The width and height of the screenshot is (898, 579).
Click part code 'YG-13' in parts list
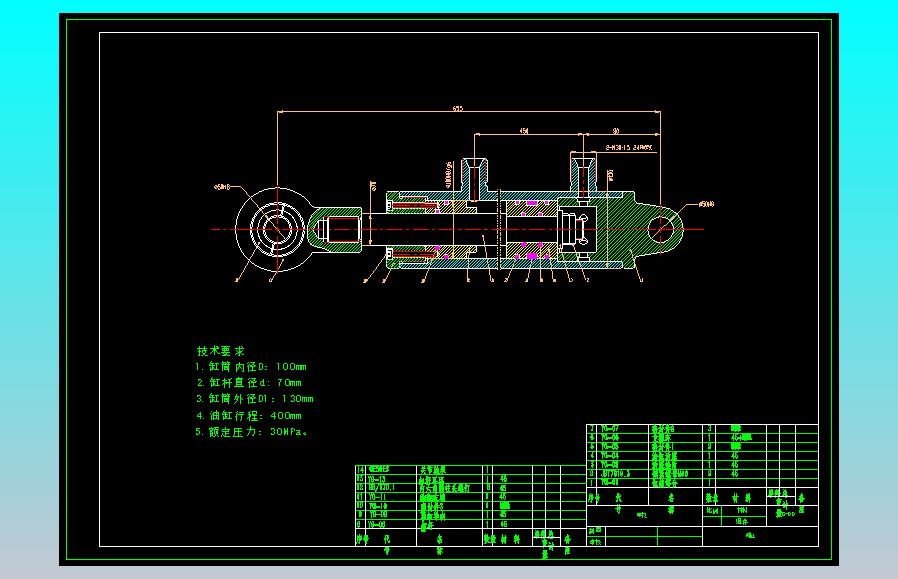point(377,479)
